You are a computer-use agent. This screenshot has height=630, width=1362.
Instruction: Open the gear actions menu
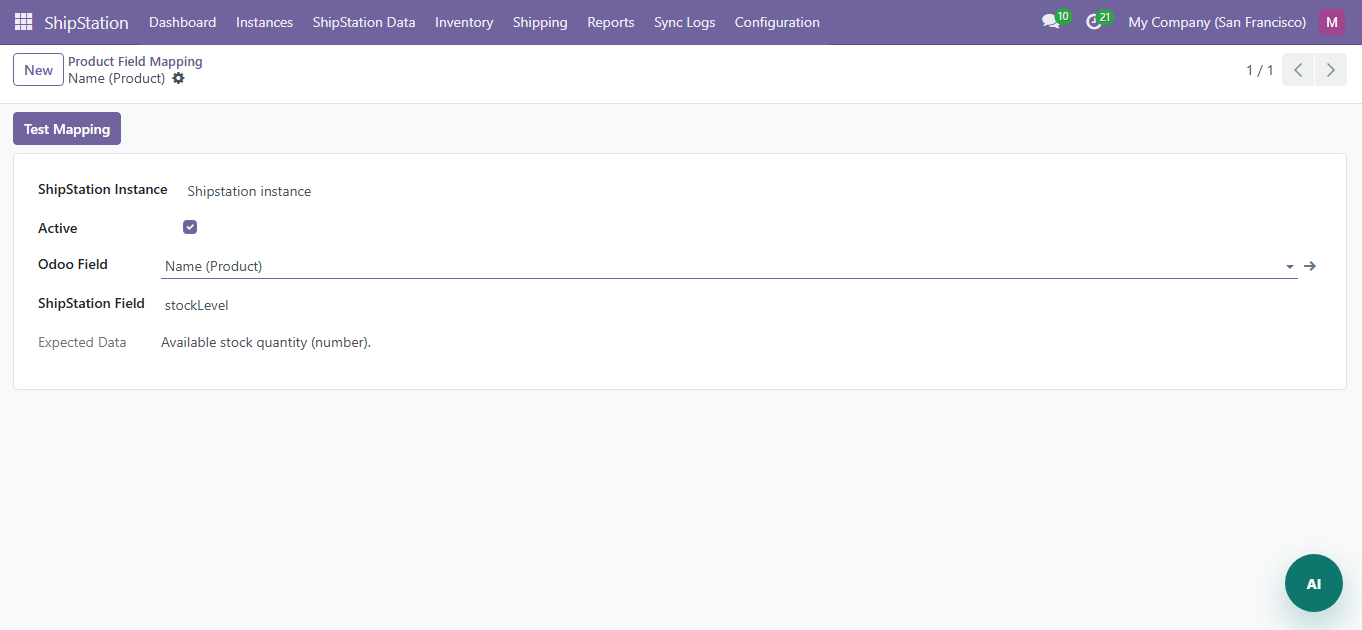179,78
